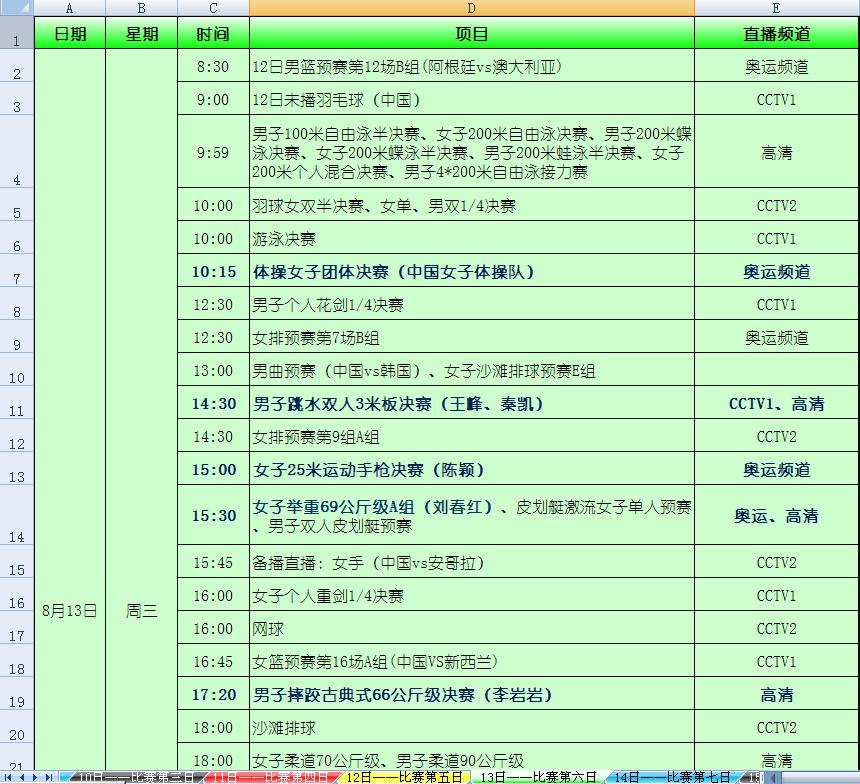Select row 19 by its row number
The image size is (860, 784).
pyautogui.click(x=17, y=695)
